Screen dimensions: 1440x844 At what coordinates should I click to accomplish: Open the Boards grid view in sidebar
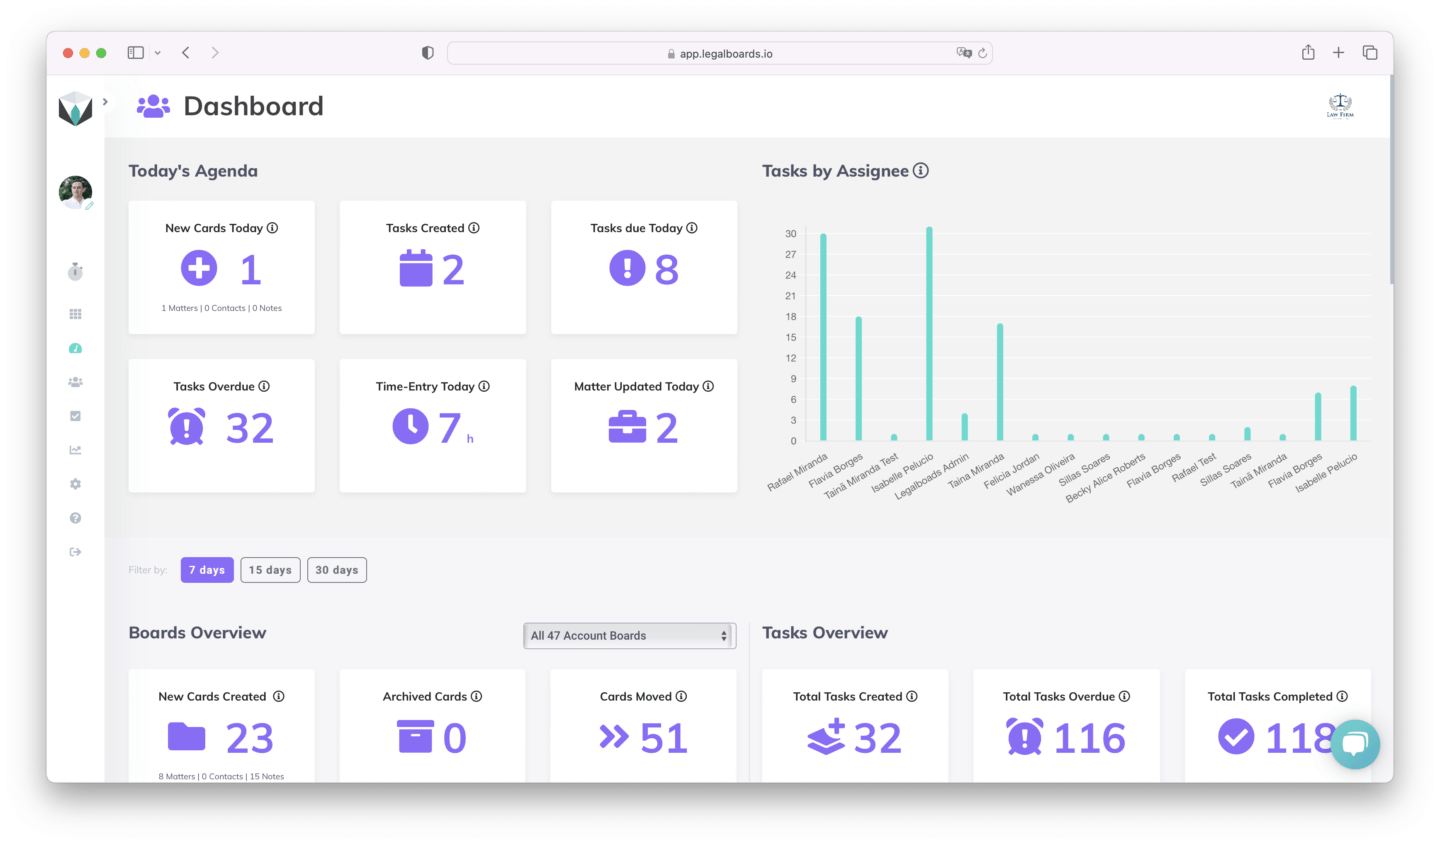pos(75,313)
